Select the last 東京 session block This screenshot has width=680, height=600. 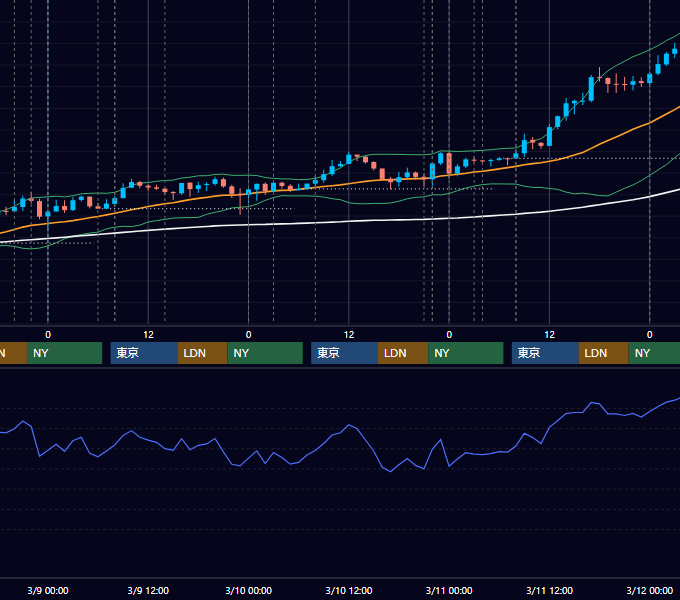(545, 353)
